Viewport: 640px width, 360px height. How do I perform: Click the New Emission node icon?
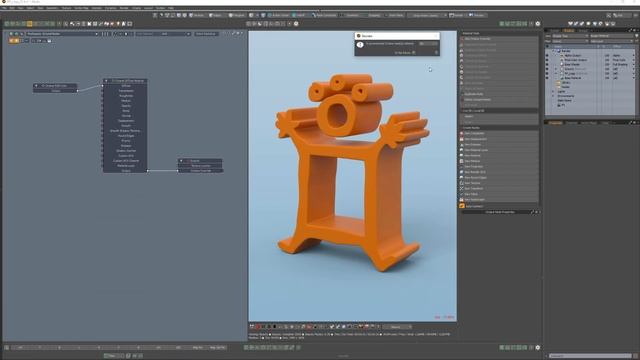click(x=462, y=144)
